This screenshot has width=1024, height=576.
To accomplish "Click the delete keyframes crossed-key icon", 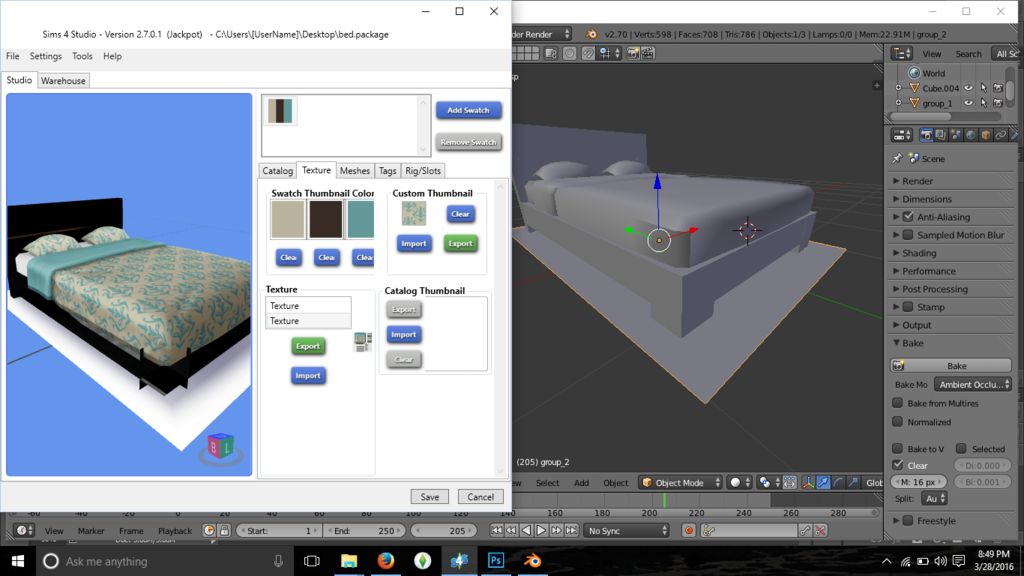I will pyautogui.click(x=820, y=531).
